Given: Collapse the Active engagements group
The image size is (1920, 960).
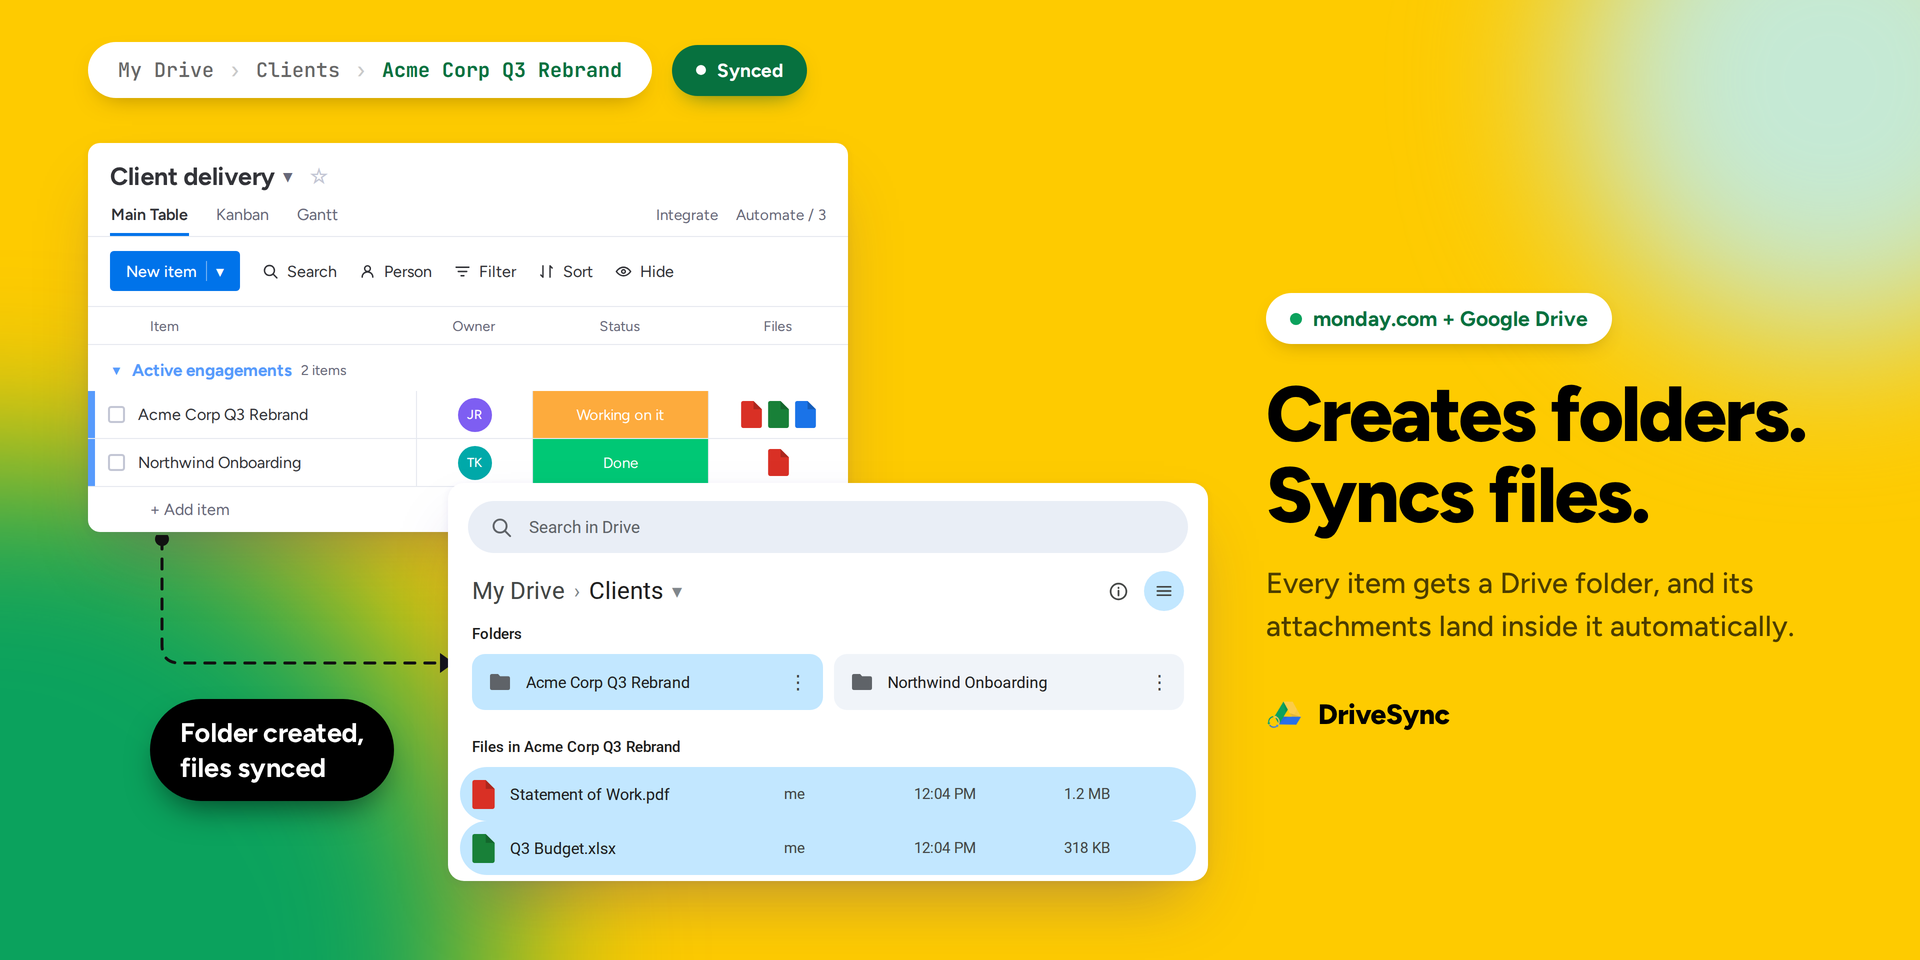Looking at the screenshot, I should tap(117, 371).
